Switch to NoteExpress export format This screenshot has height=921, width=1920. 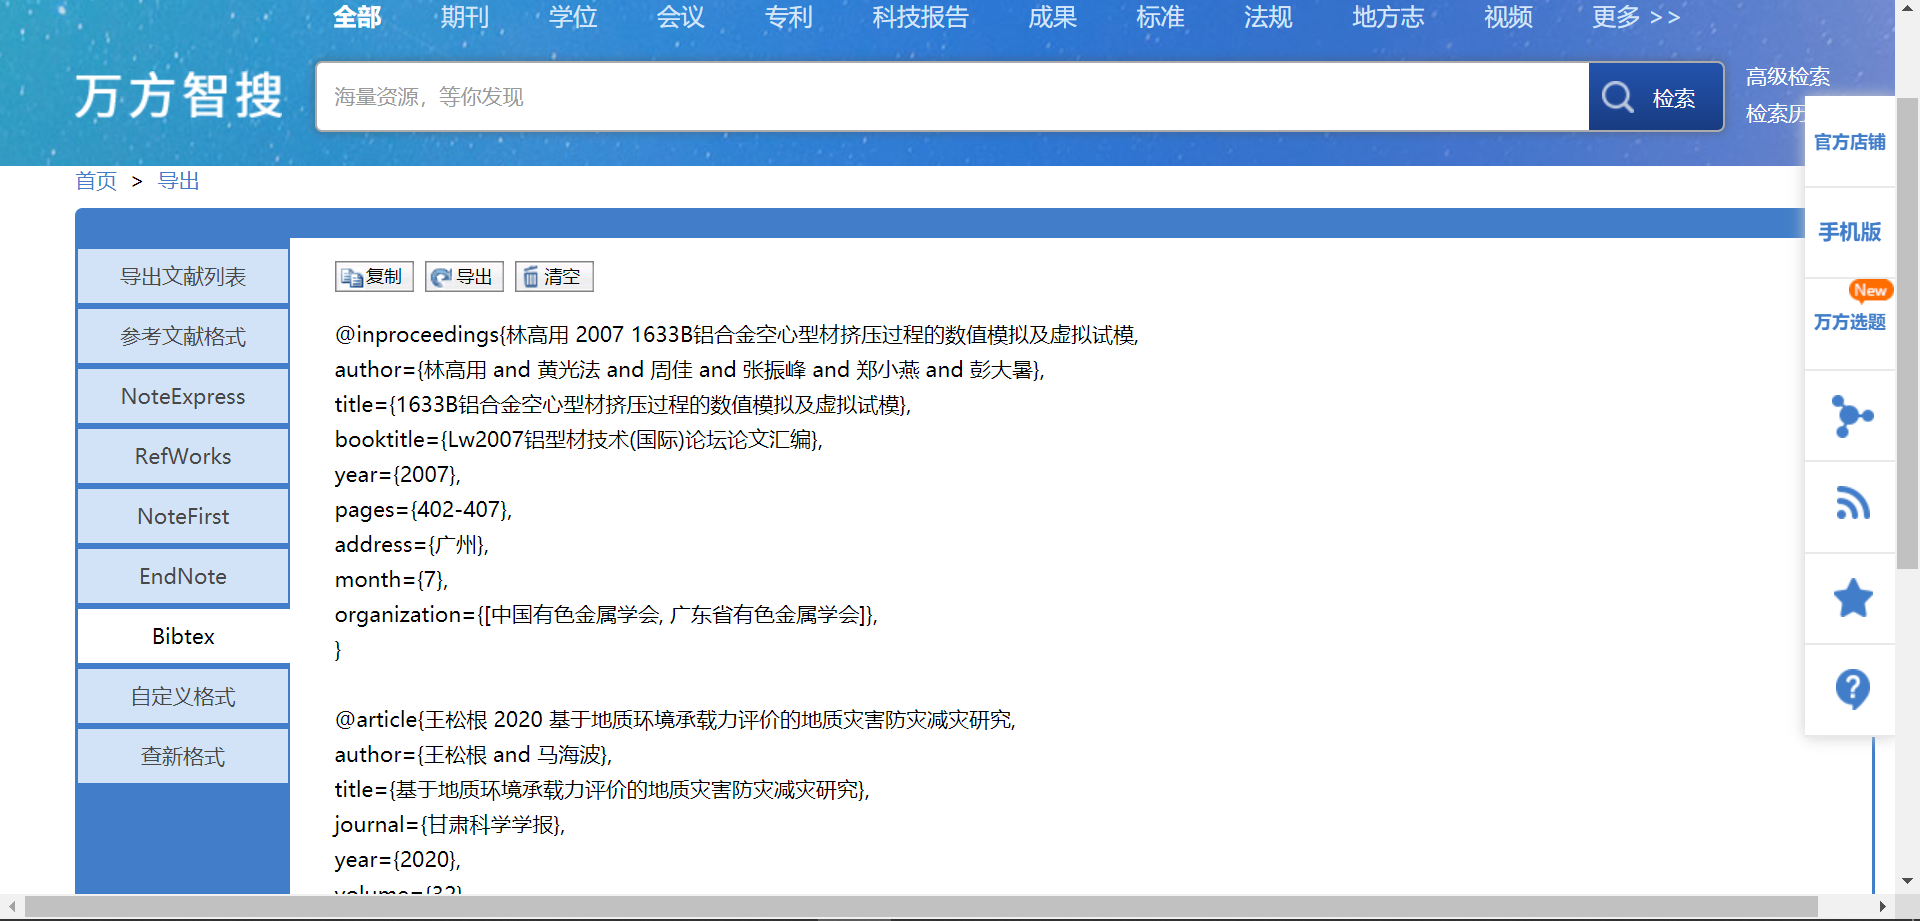point(183,396)
